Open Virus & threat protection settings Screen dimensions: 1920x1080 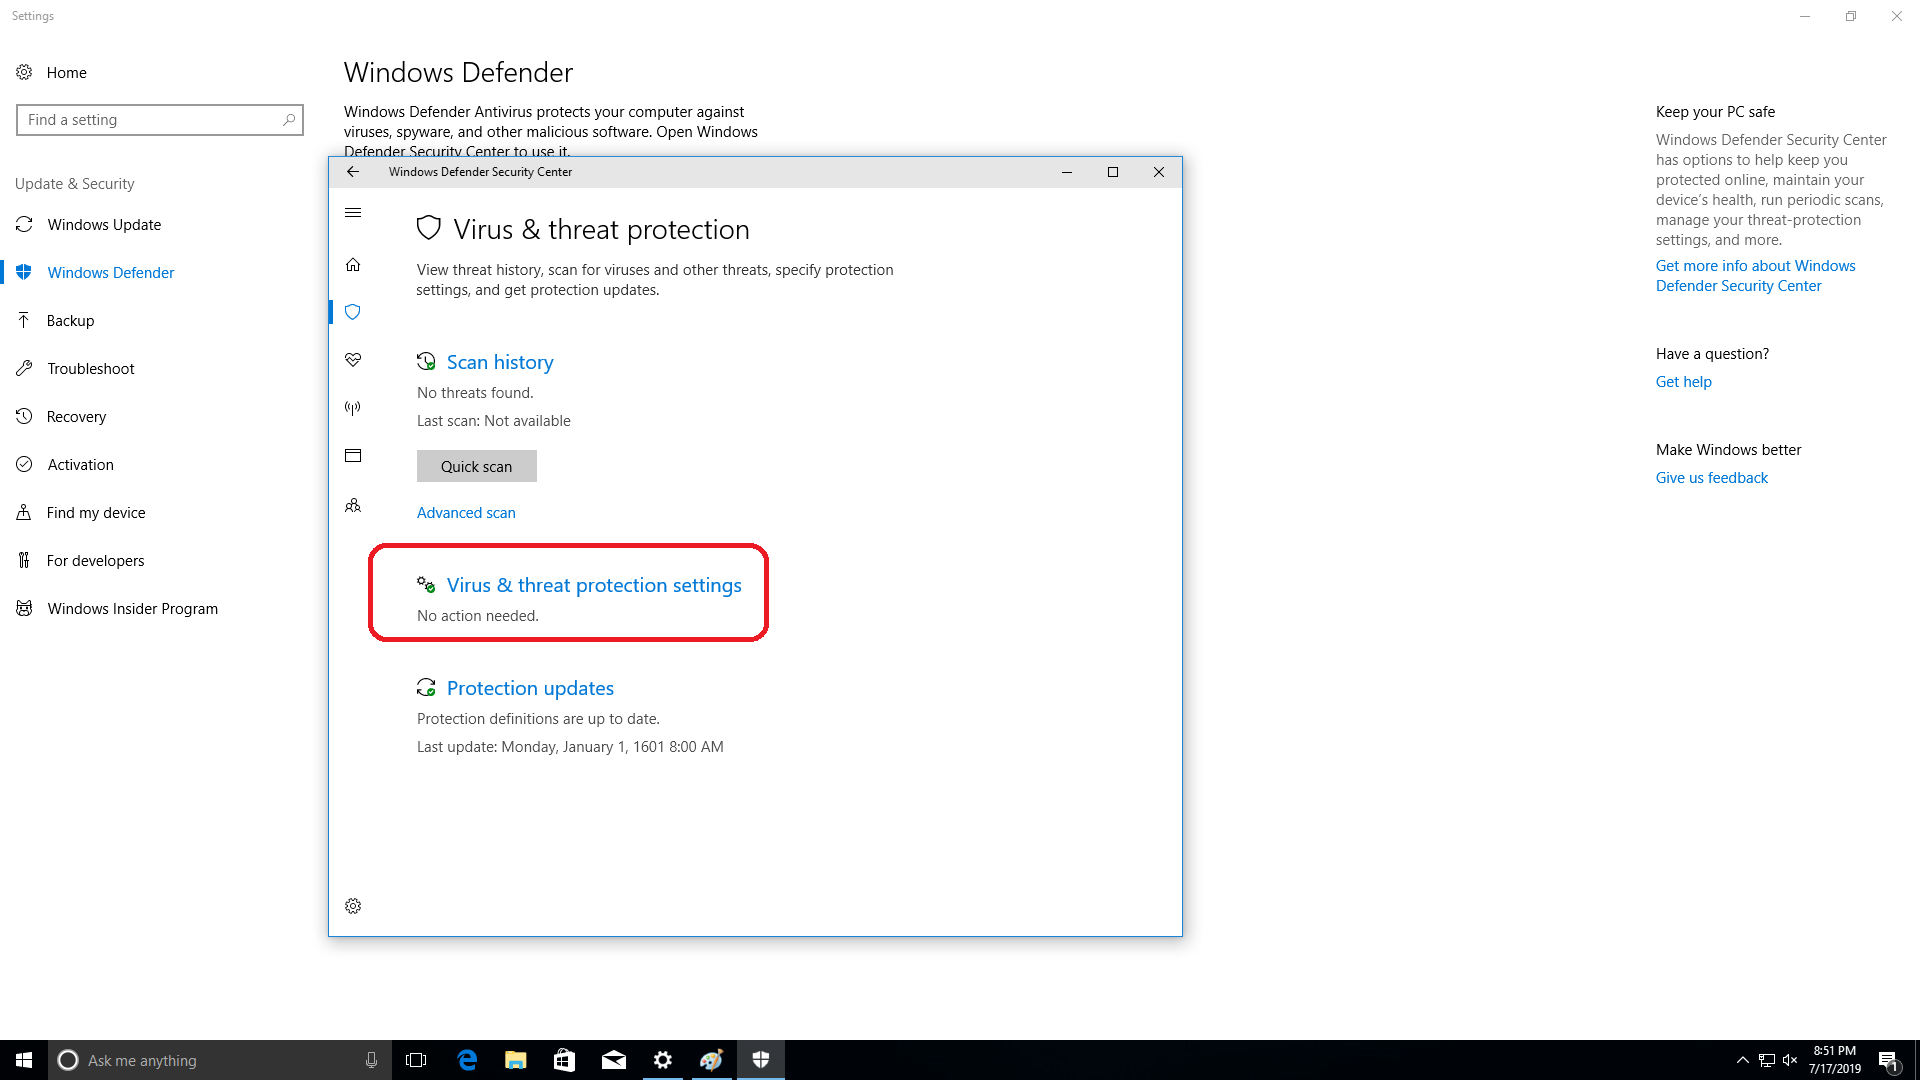594,585
